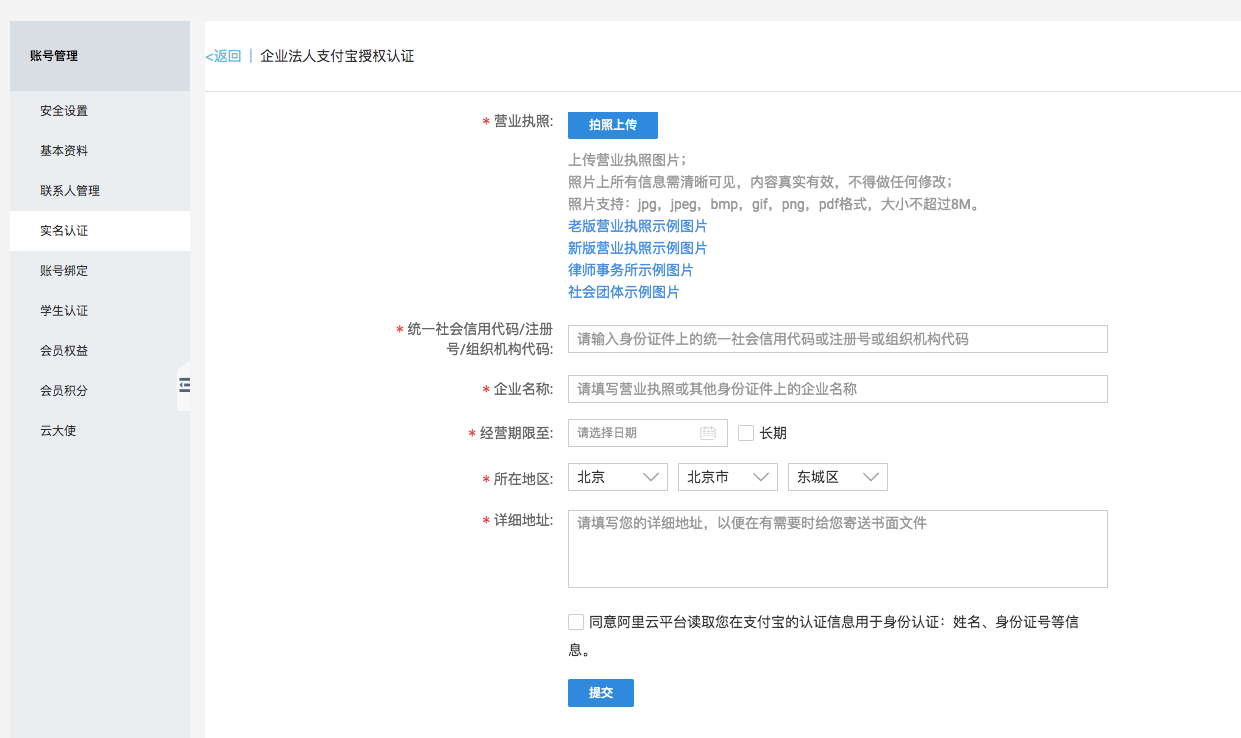Viewport: 1241px width, 738px height.
Task: Click the 请选择日期 date input
Action: [x=648, y=433]
